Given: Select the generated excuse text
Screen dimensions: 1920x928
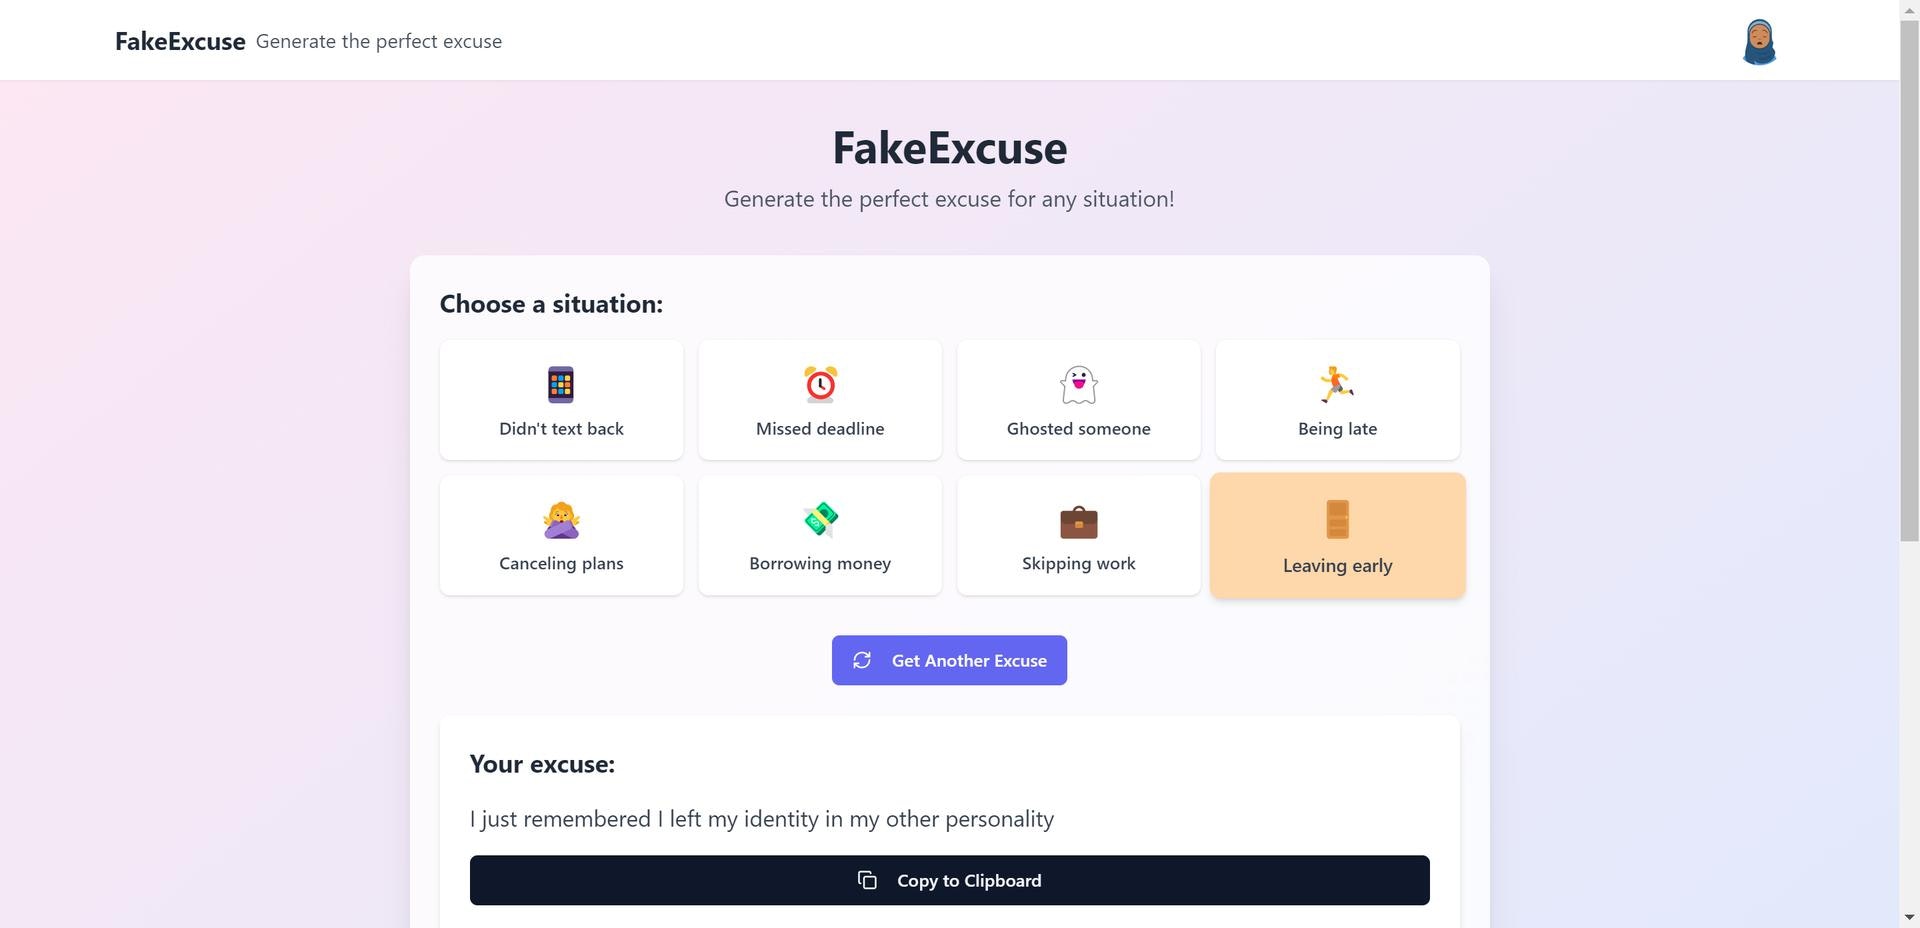Looking at the screenshot, I should coord(761,818).
